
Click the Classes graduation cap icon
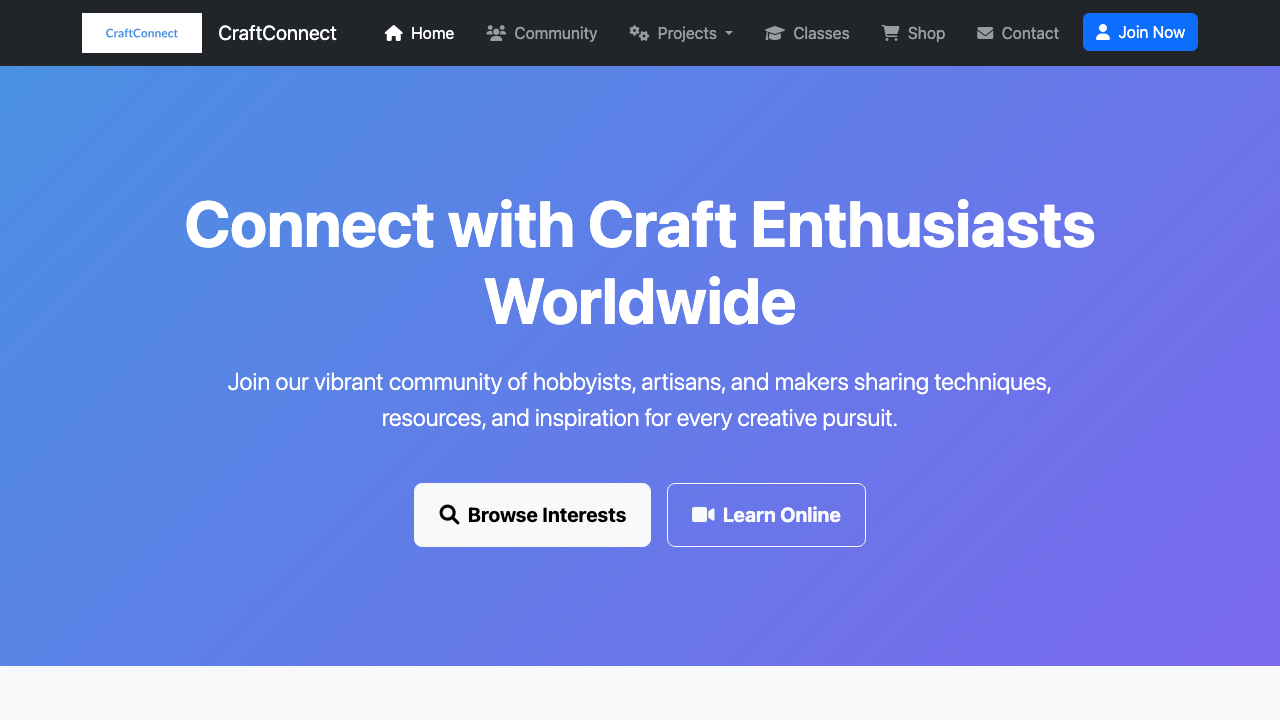[775, 33]
